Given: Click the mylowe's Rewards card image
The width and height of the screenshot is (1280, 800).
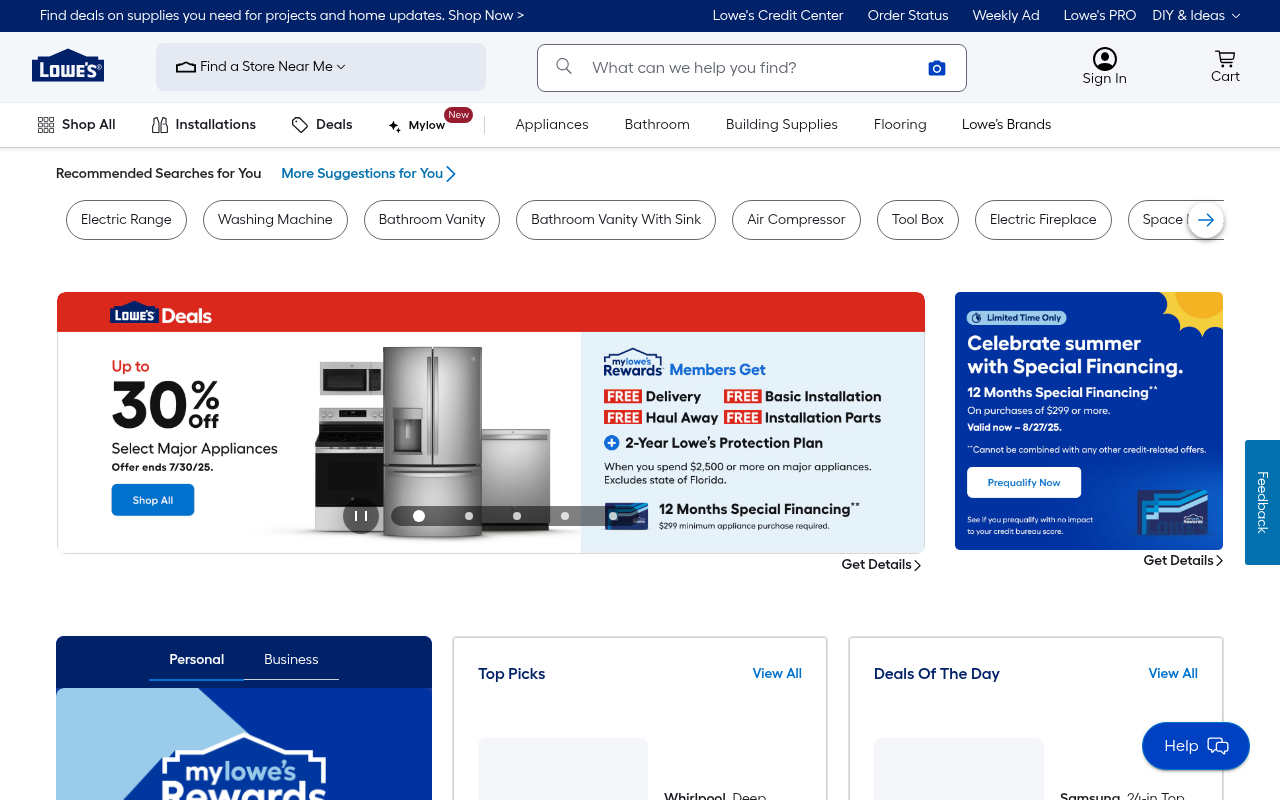Looking at the screenshot, I should point(244,744).
